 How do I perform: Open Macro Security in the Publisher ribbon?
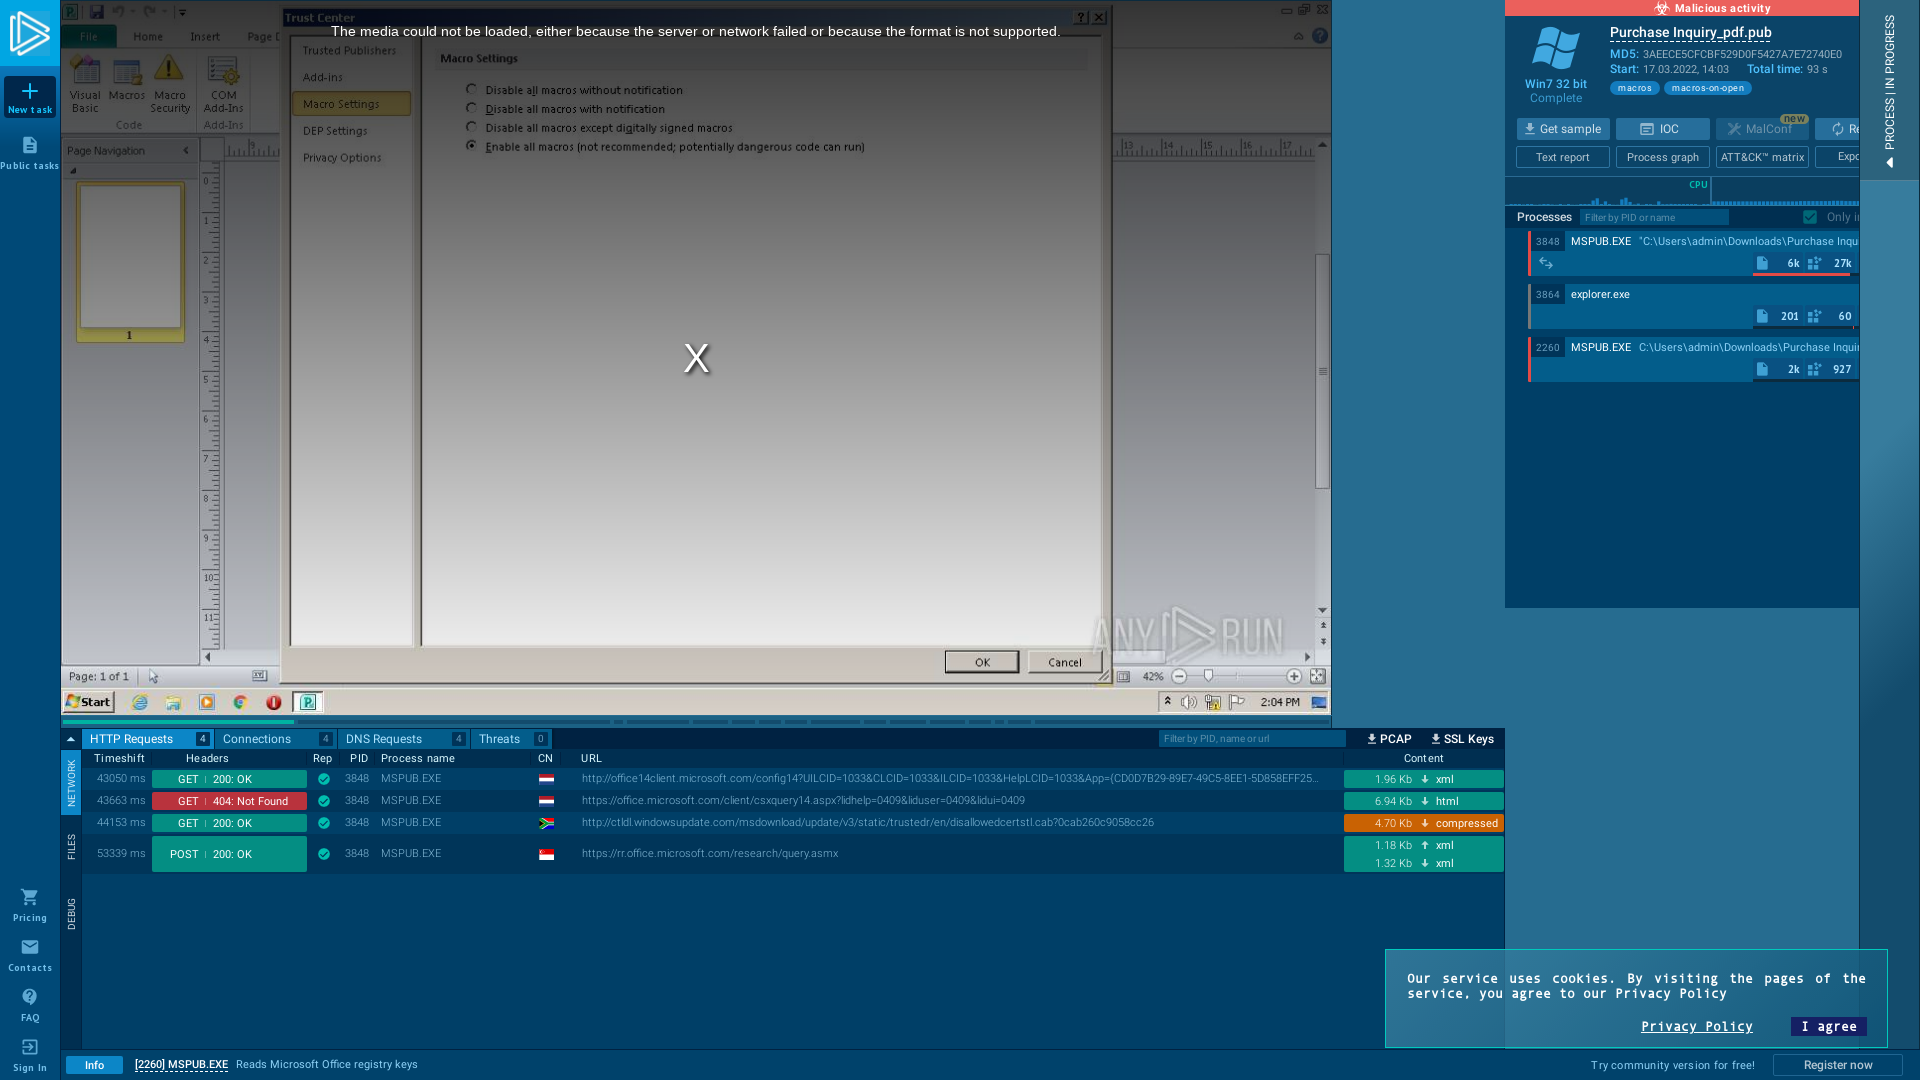[170, 84]
